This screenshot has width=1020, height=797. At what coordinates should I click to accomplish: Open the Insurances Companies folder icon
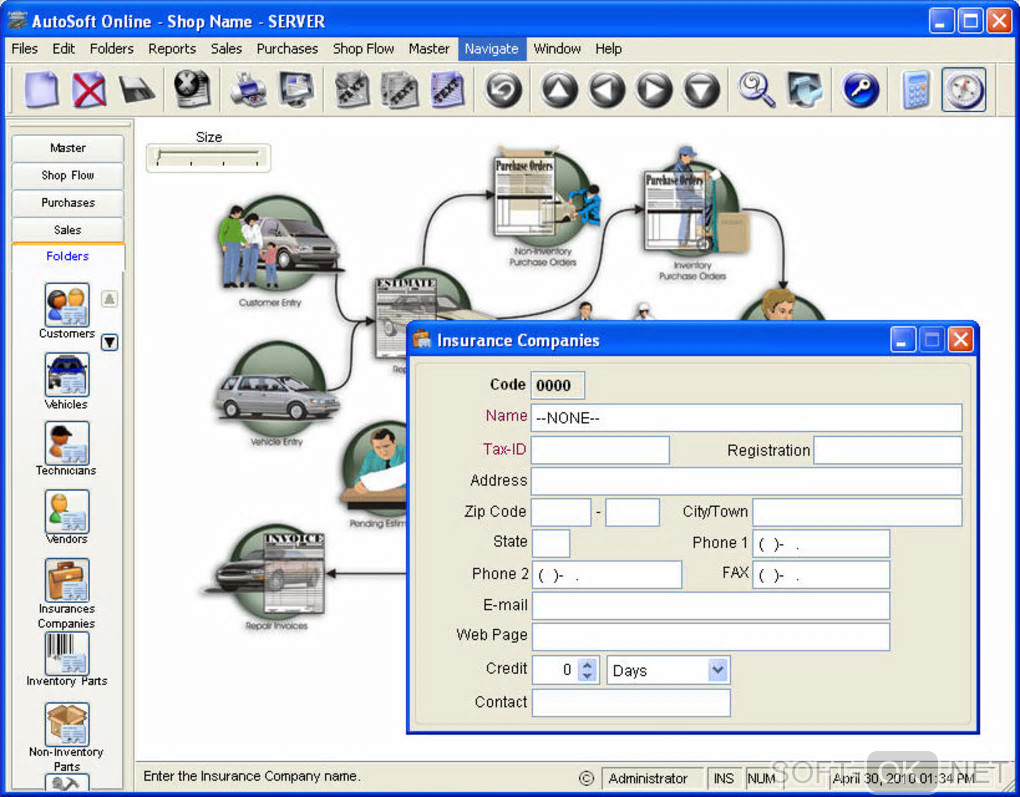67,580
